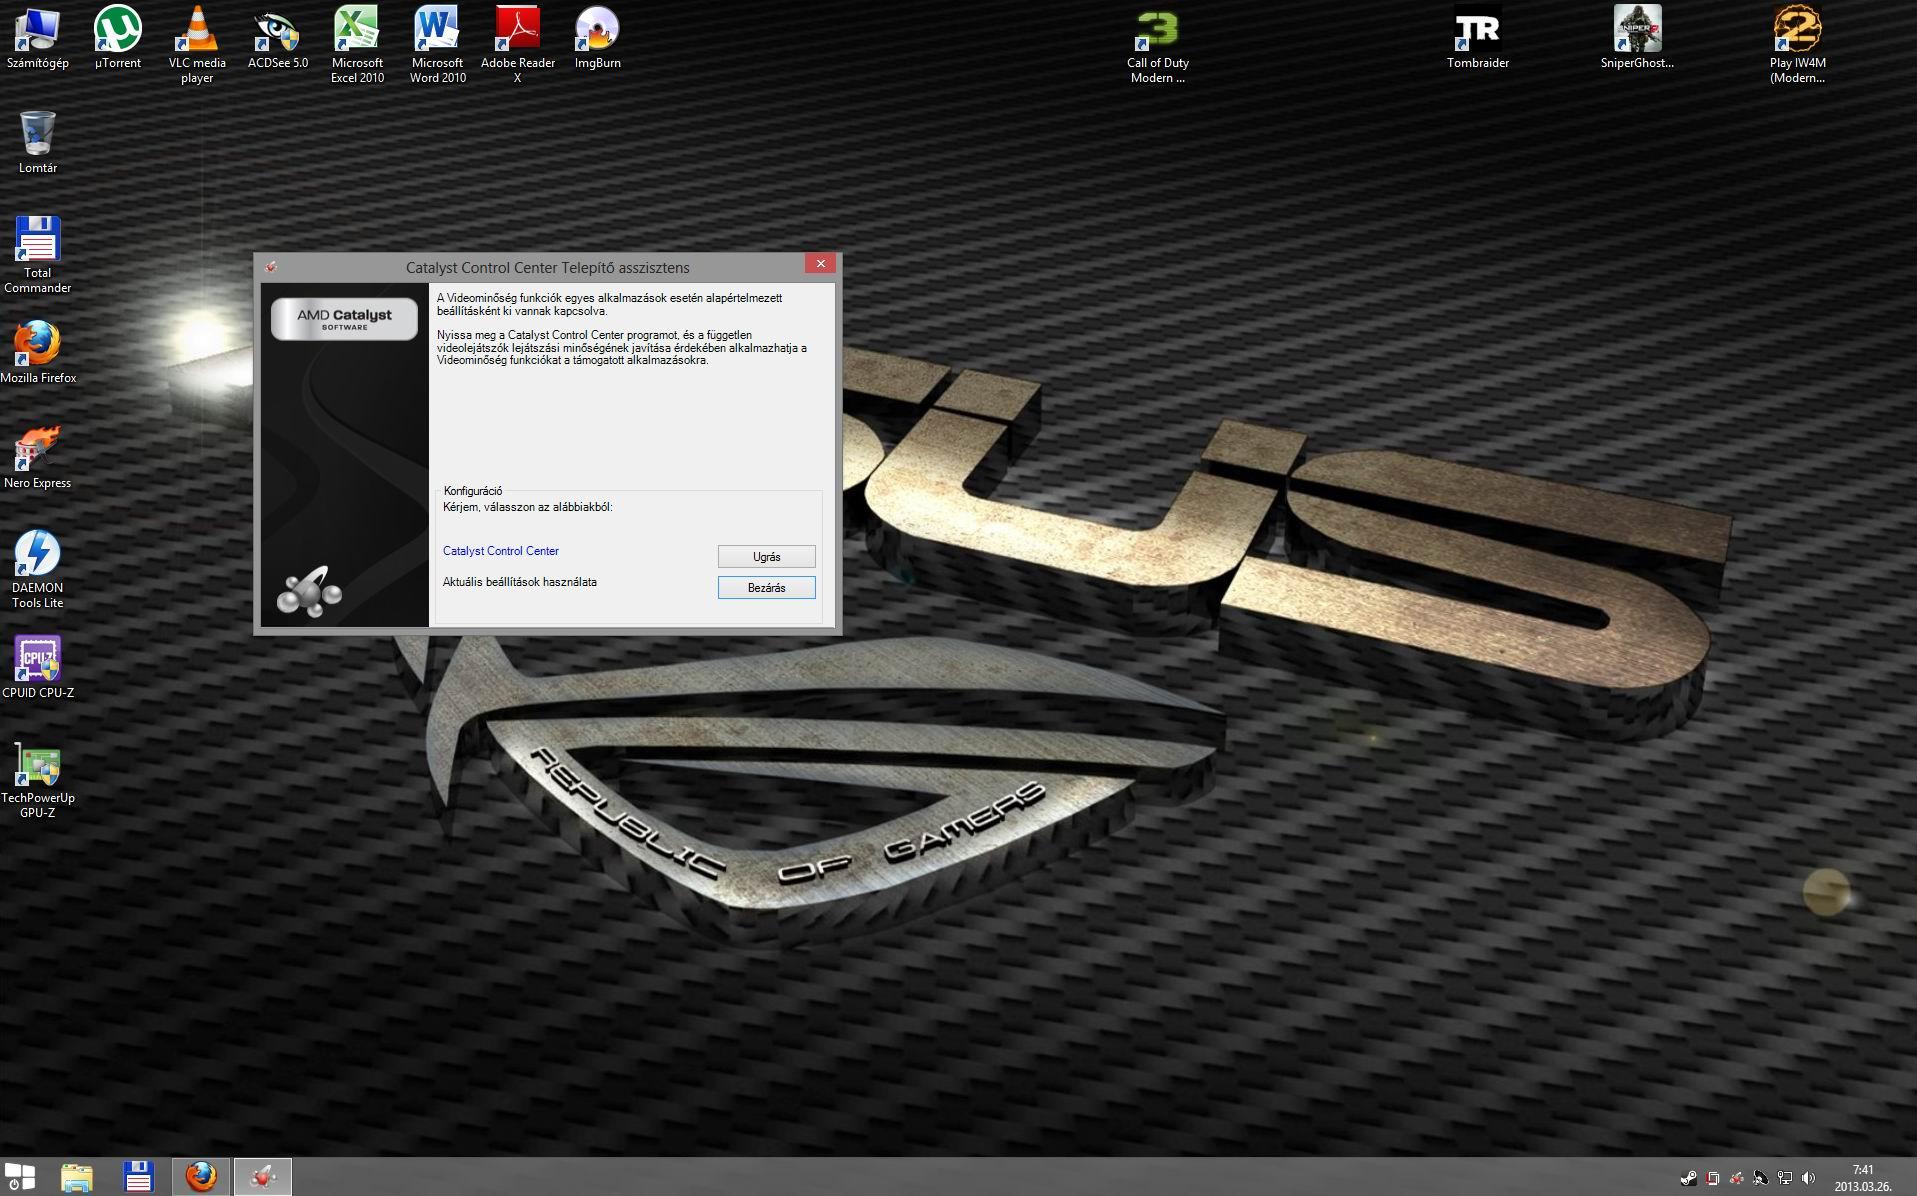Open Total Commander desktop icon

pyautogui.click(x=38, y=255)
